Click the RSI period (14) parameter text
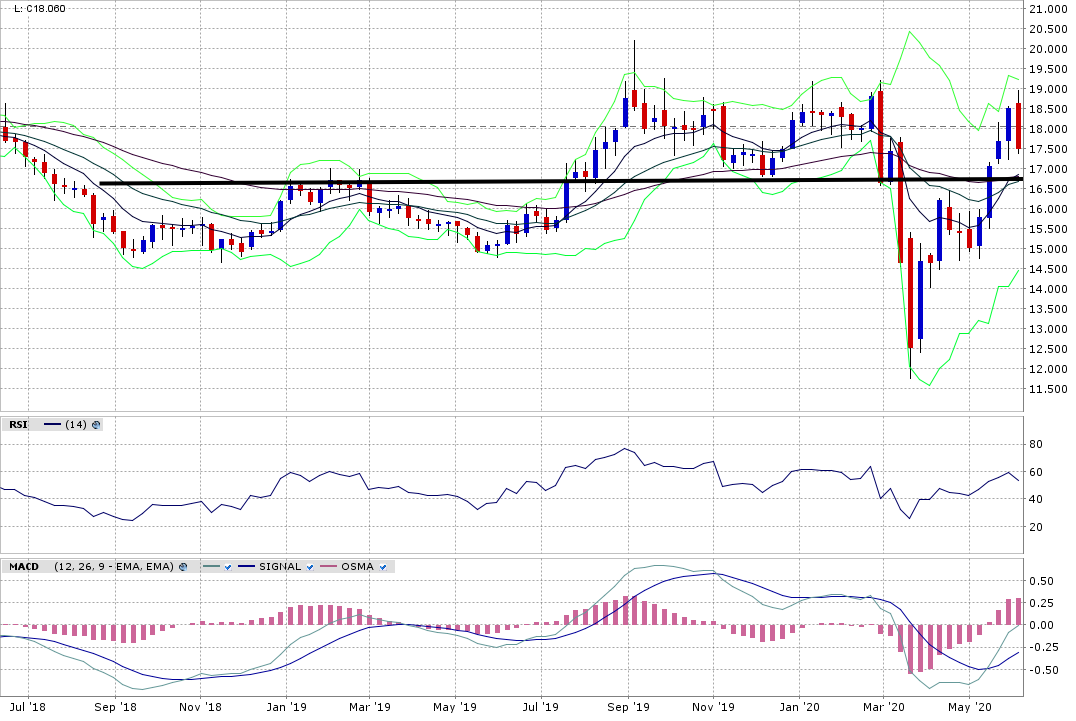This screenshot has width=1076, height=721. (x=75, y=425)
